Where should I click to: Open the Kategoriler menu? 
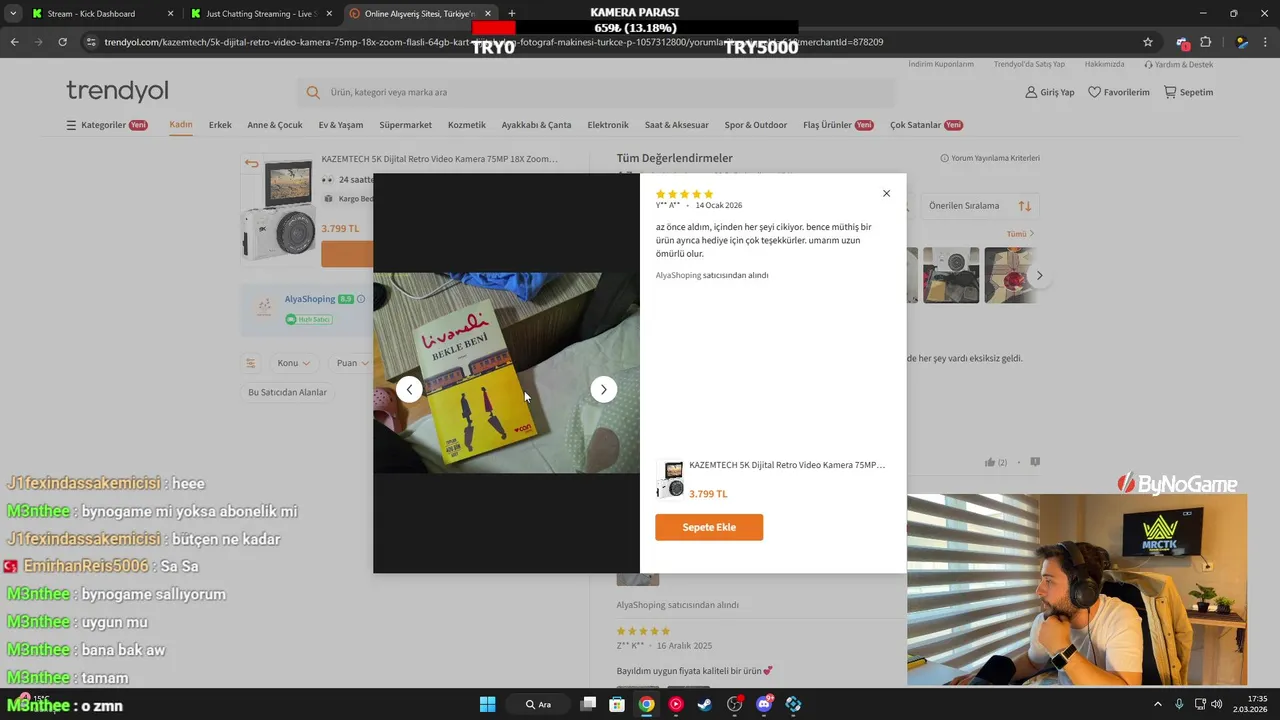[x=107, y=125]
